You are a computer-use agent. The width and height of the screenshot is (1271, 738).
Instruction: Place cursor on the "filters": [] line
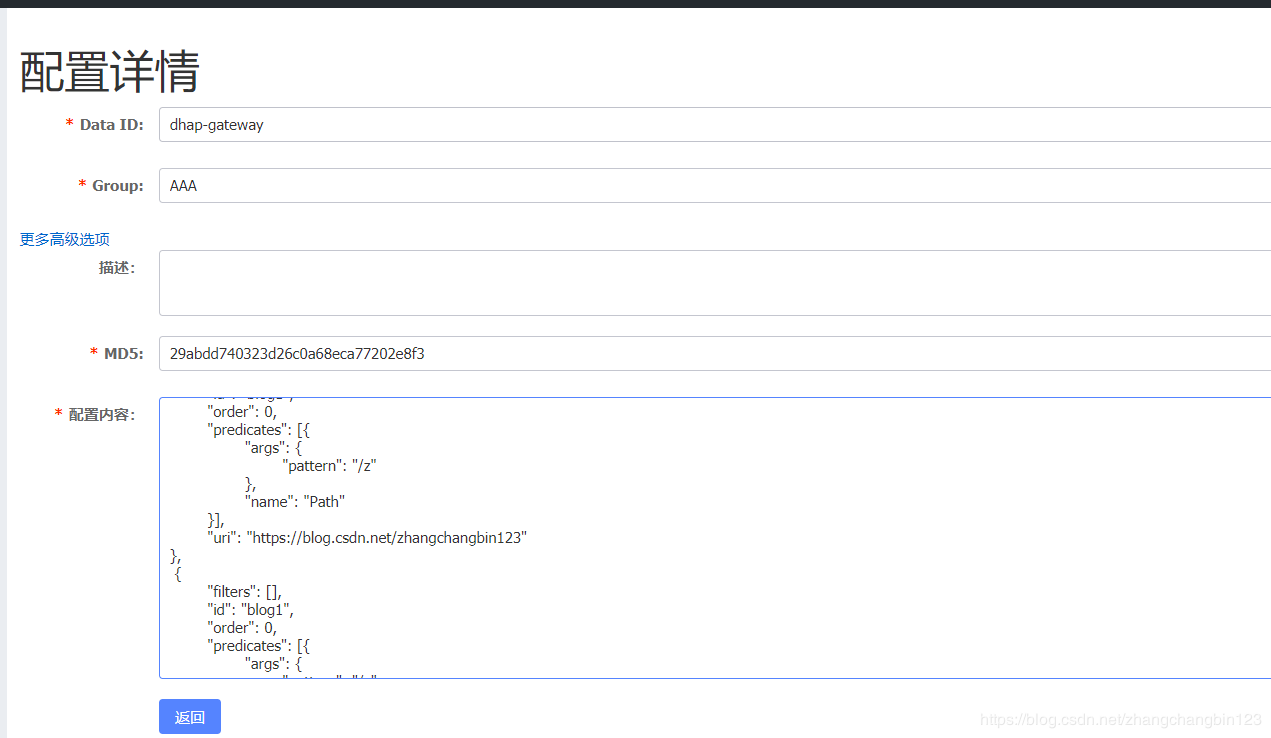tap(244, 592)
